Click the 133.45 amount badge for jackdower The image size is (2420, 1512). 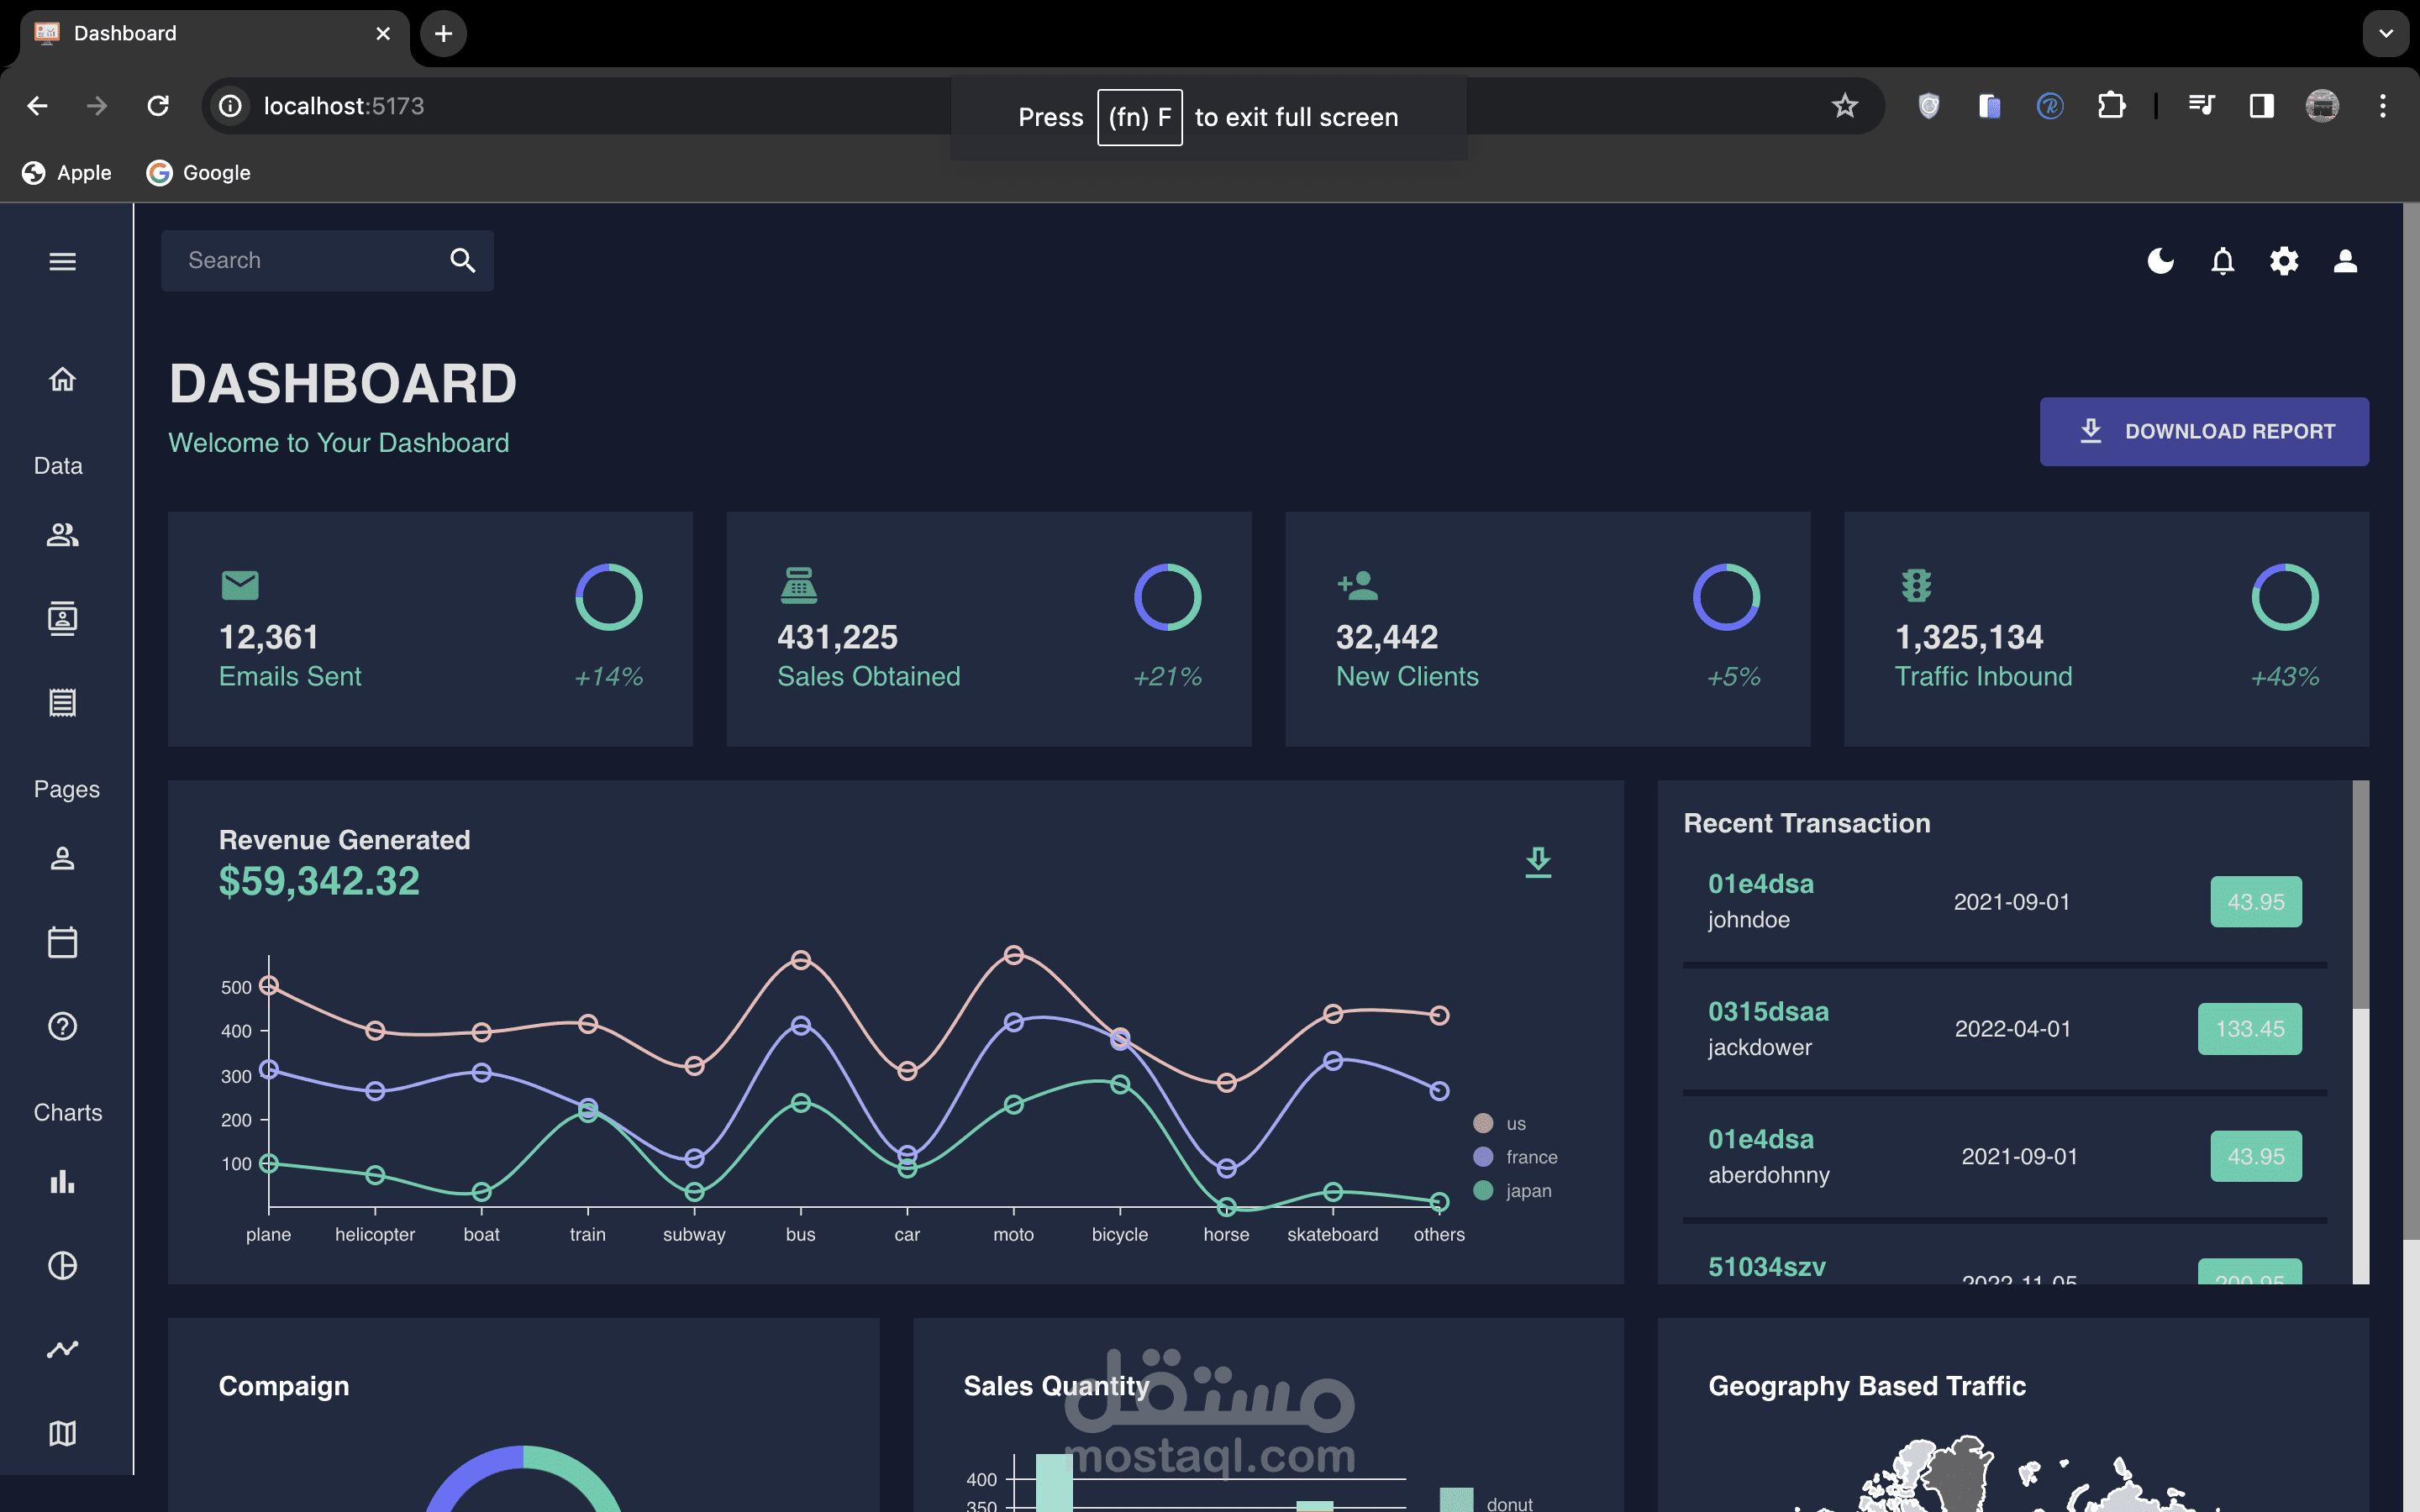point(2250,1028)
